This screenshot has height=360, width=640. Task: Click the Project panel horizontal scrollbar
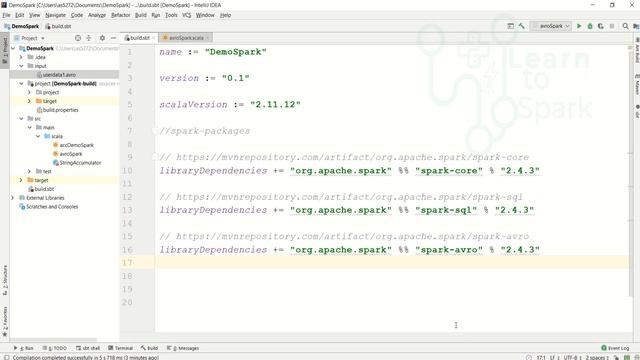tap(53, 340)
